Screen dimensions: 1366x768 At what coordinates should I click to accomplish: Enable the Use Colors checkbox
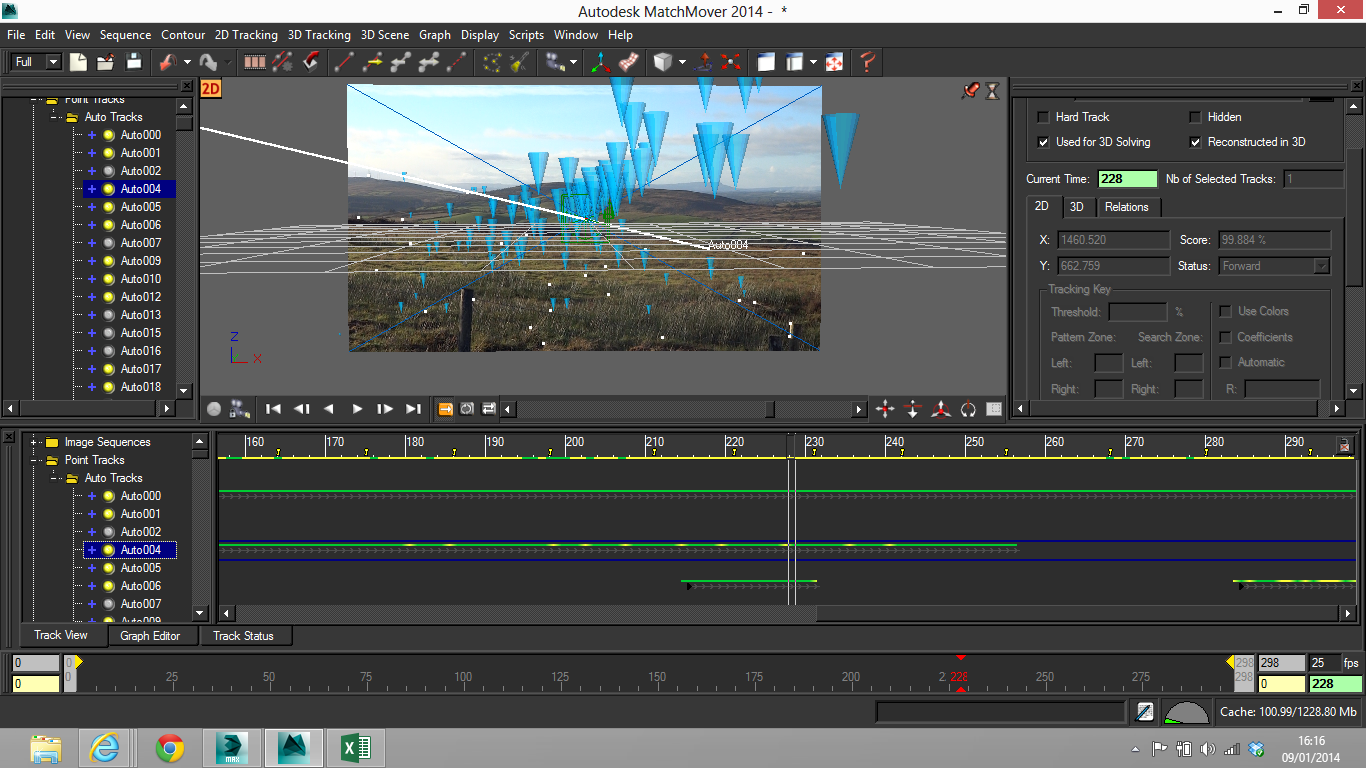tap(1225, 311)
